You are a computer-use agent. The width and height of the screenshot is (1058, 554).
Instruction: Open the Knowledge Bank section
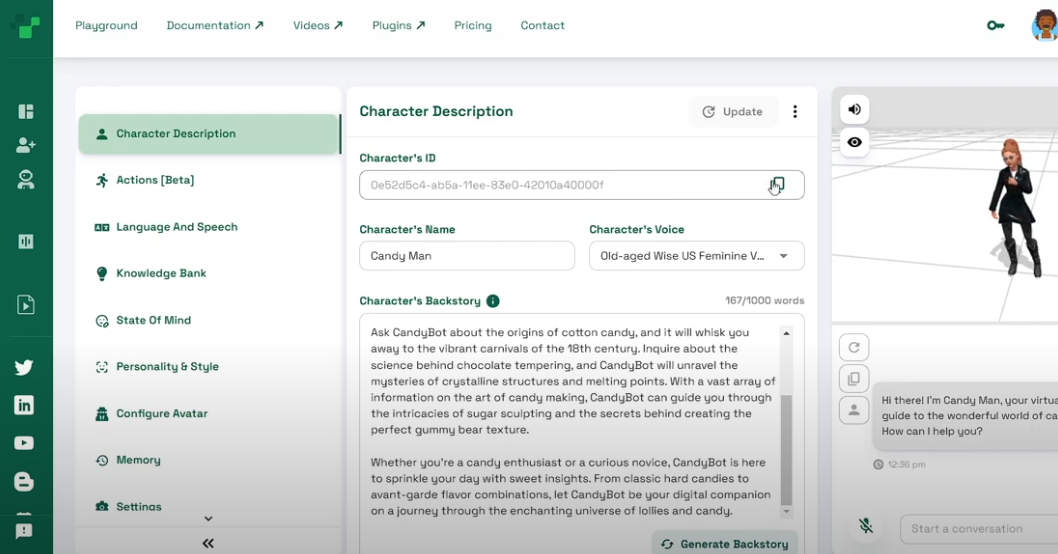pos(161,274)
